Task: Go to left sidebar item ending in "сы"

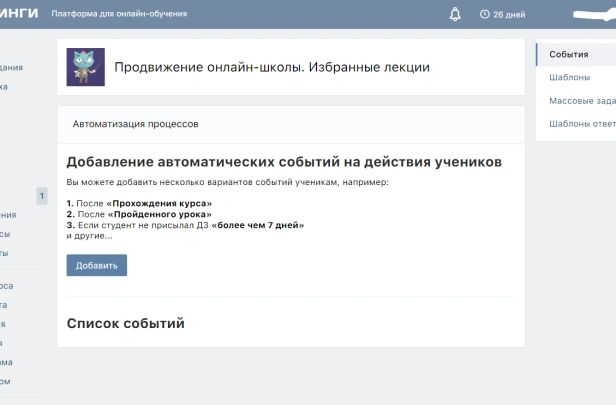Action: point(6,234)
